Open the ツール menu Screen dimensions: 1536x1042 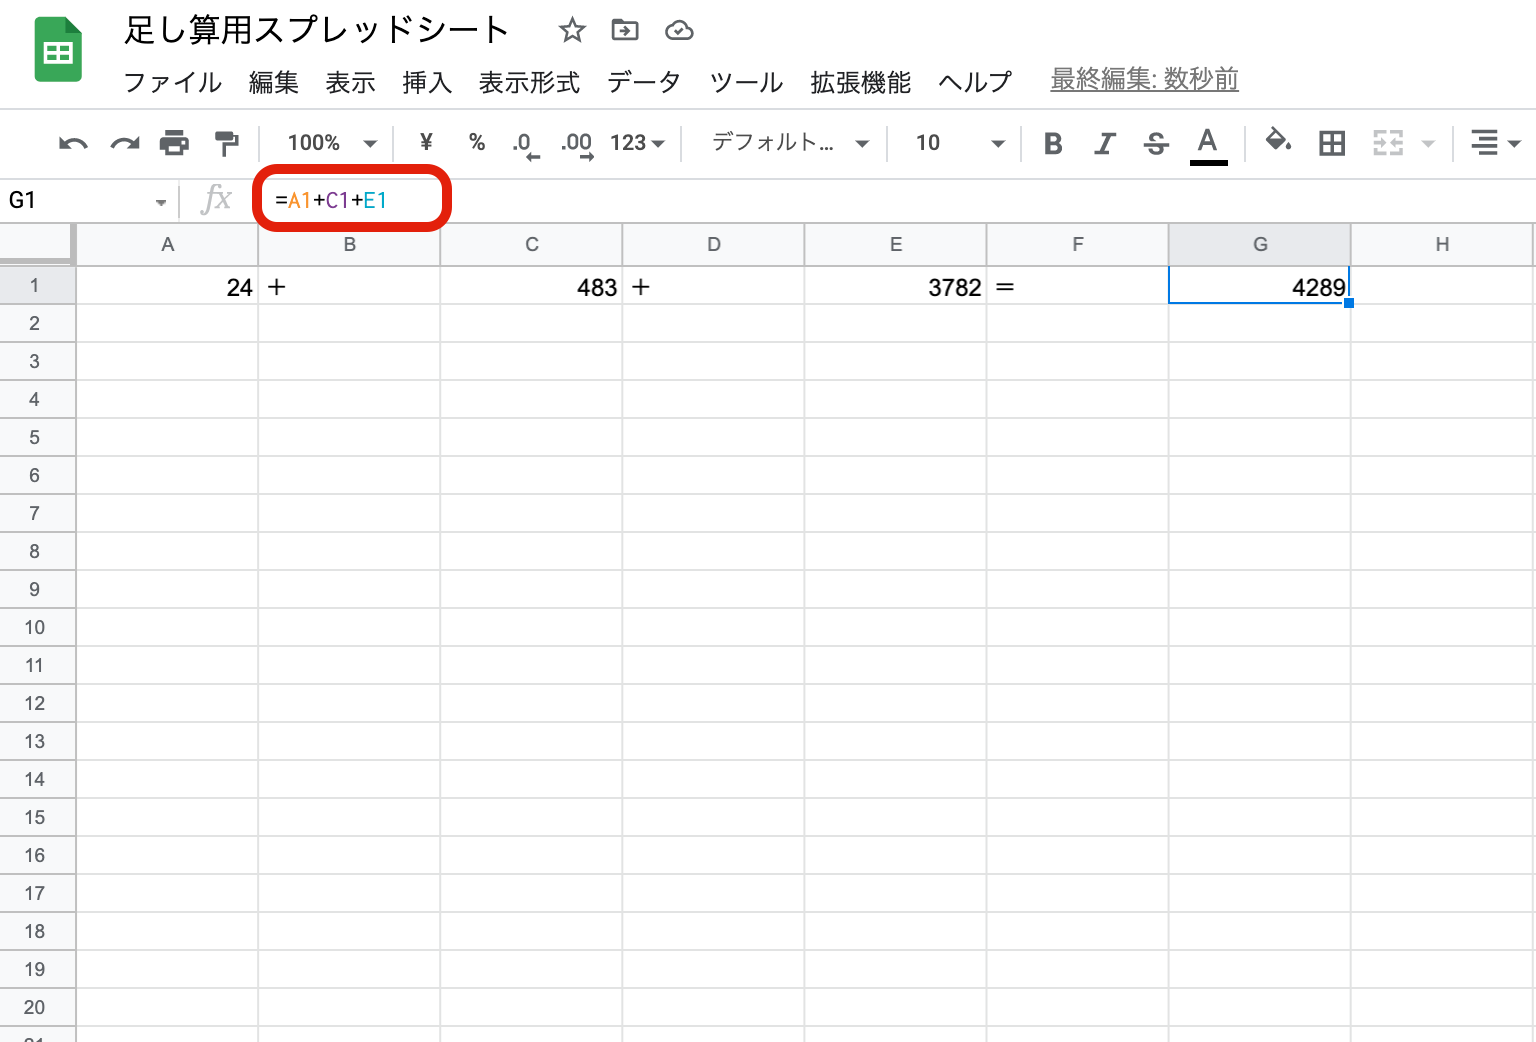coord(746,82)
